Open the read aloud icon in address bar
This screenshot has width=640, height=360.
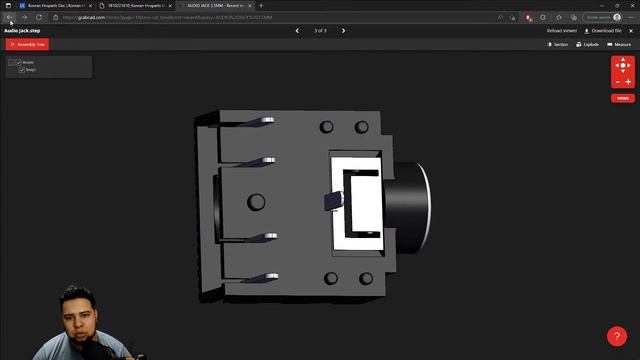(500, 18)
